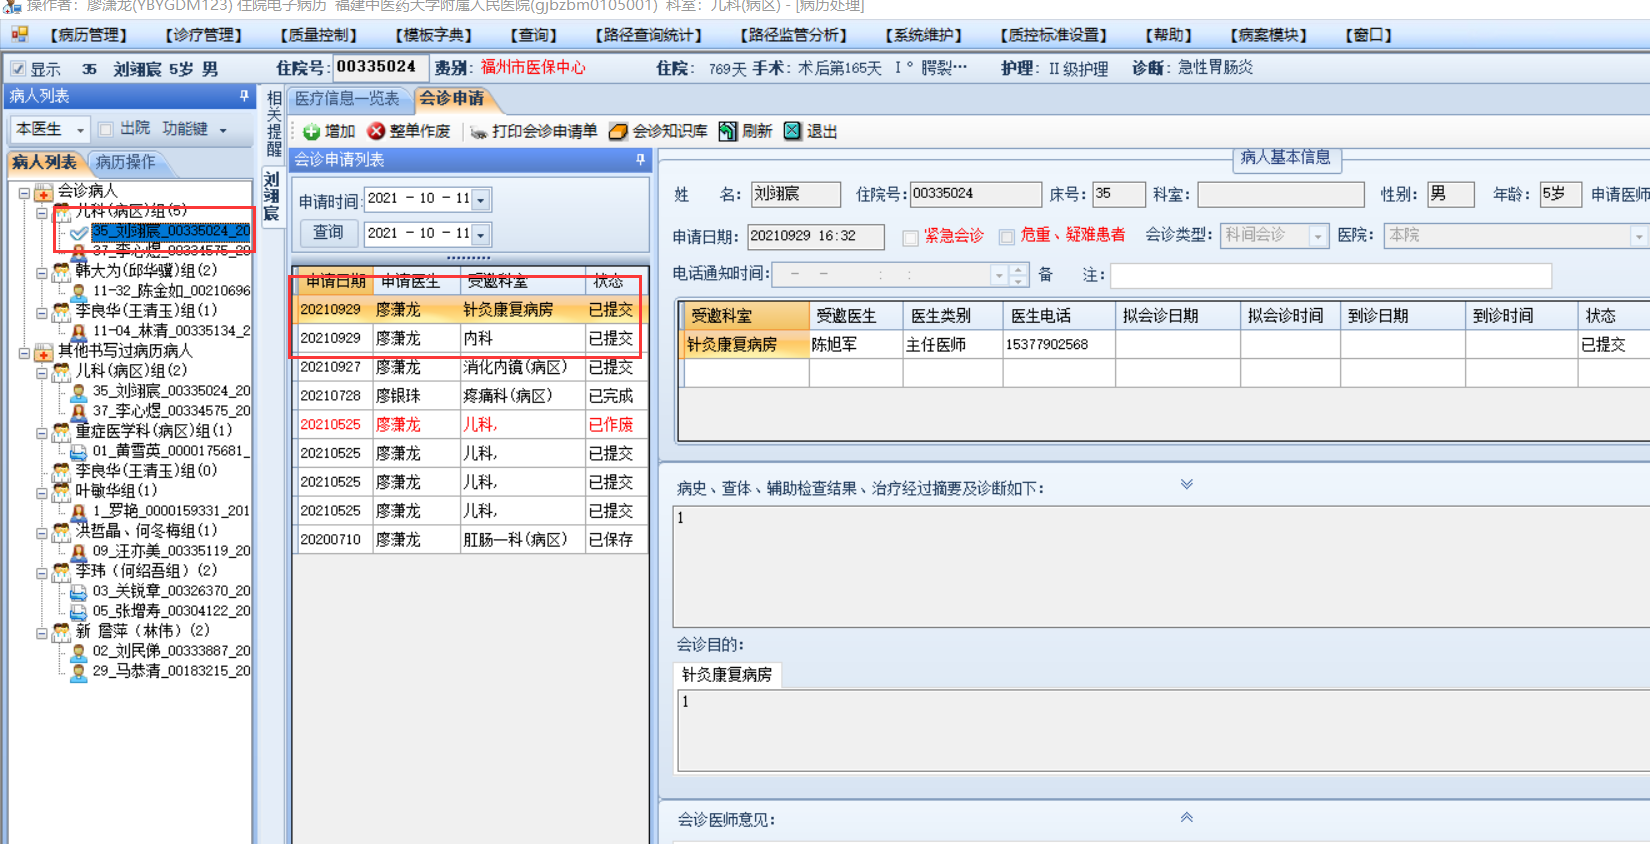
Task: Click the bed icon for 05_张增寿
Action: tap(79, 611)
